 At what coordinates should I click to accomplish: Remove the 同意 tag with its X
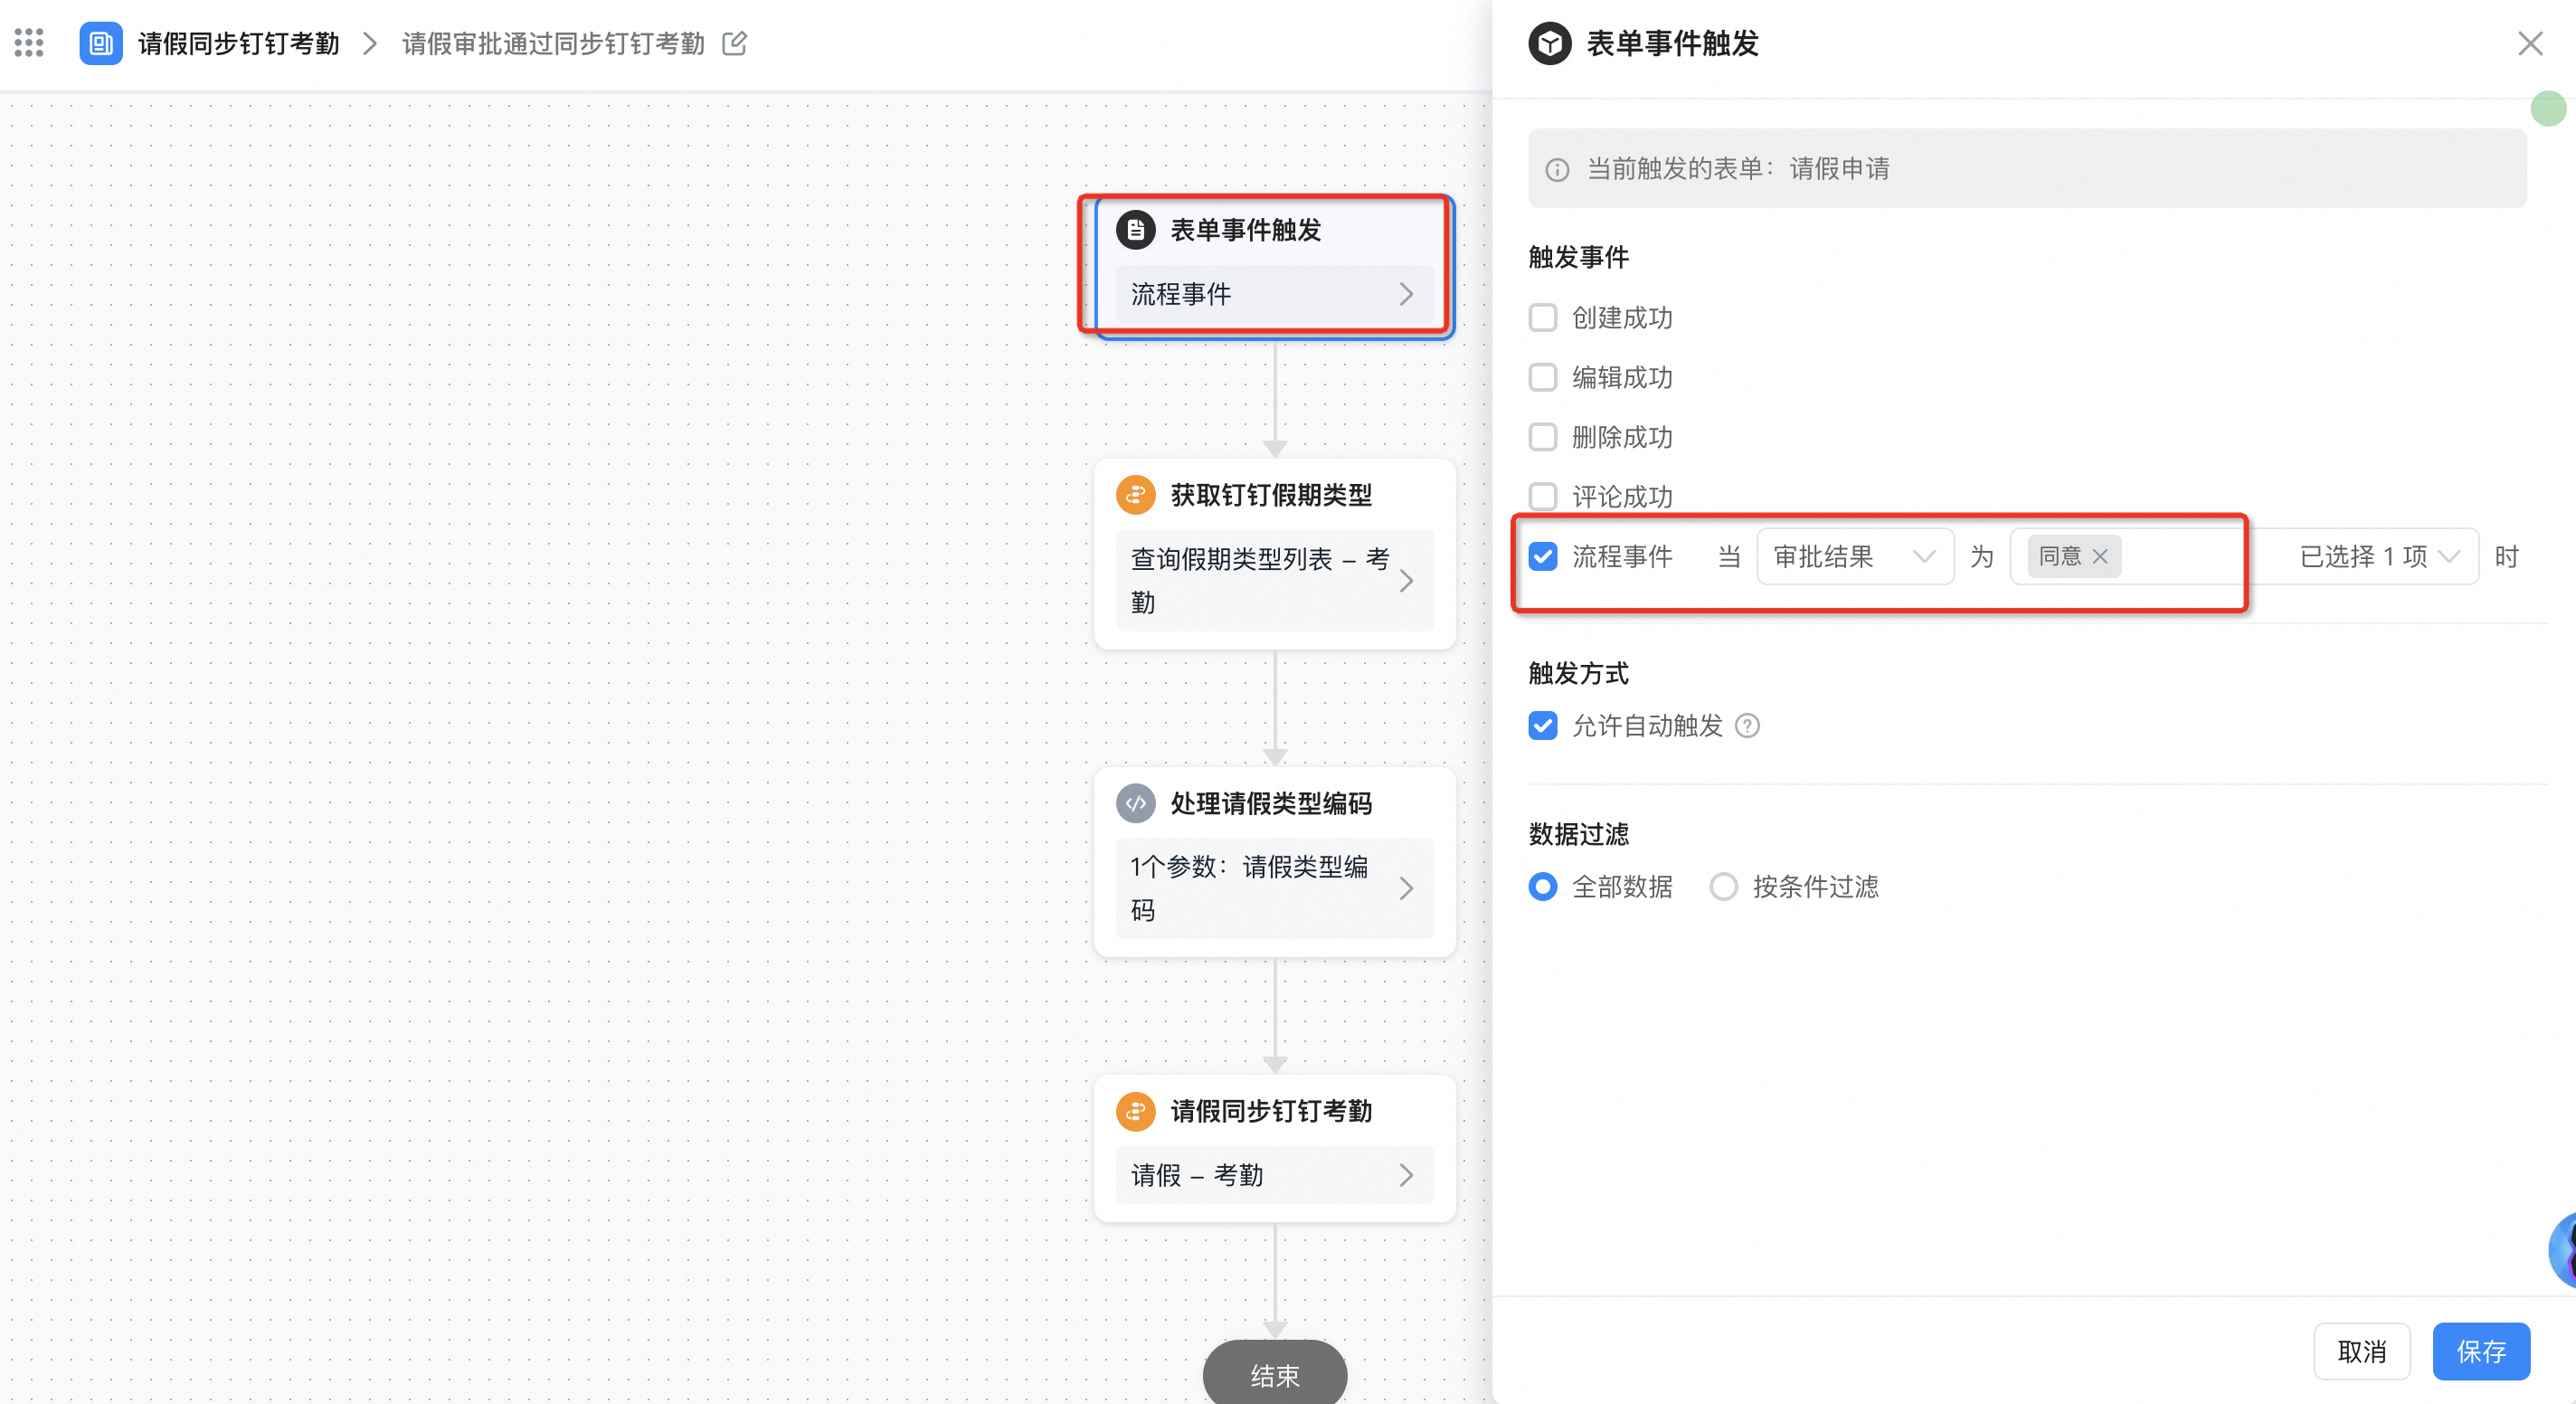pos(2100,557)
